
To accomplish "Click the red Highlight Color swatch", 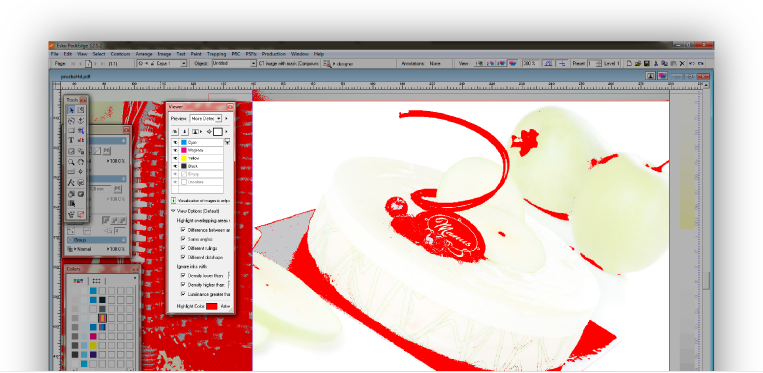I will pos(211,306).
